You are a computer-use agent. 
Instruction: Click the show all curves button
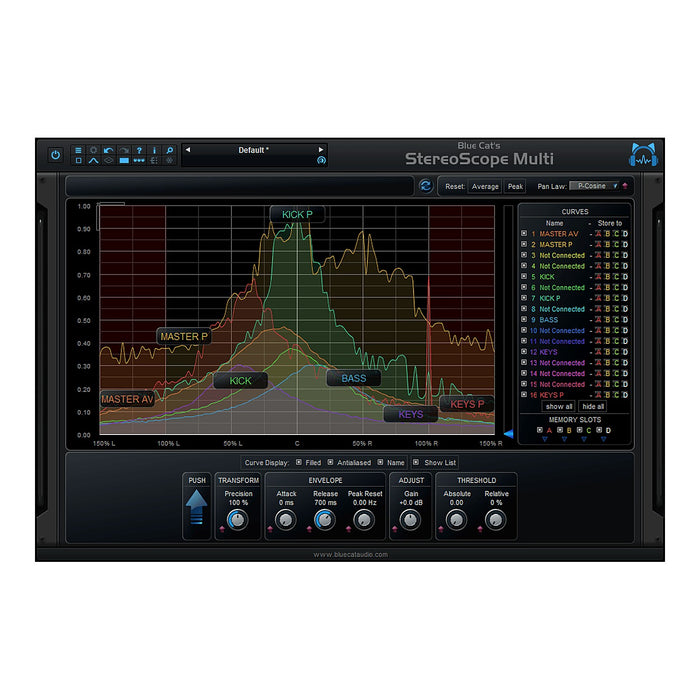pos(558,407)
